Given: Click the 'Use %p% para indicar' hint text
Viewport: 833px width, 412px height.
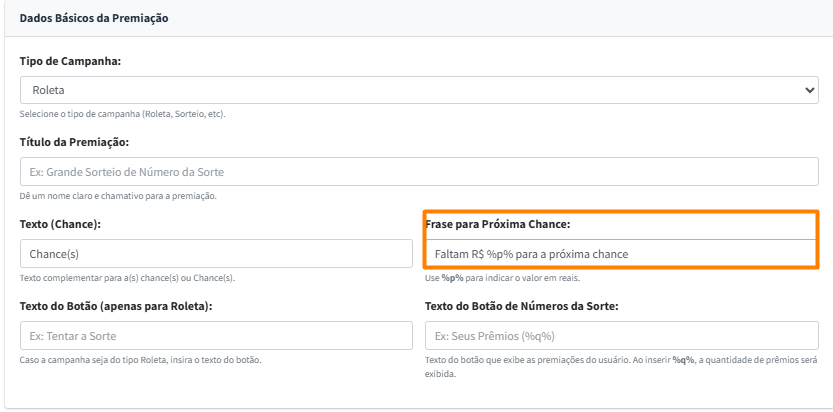Looking at the screenshot, I should 505,277.
